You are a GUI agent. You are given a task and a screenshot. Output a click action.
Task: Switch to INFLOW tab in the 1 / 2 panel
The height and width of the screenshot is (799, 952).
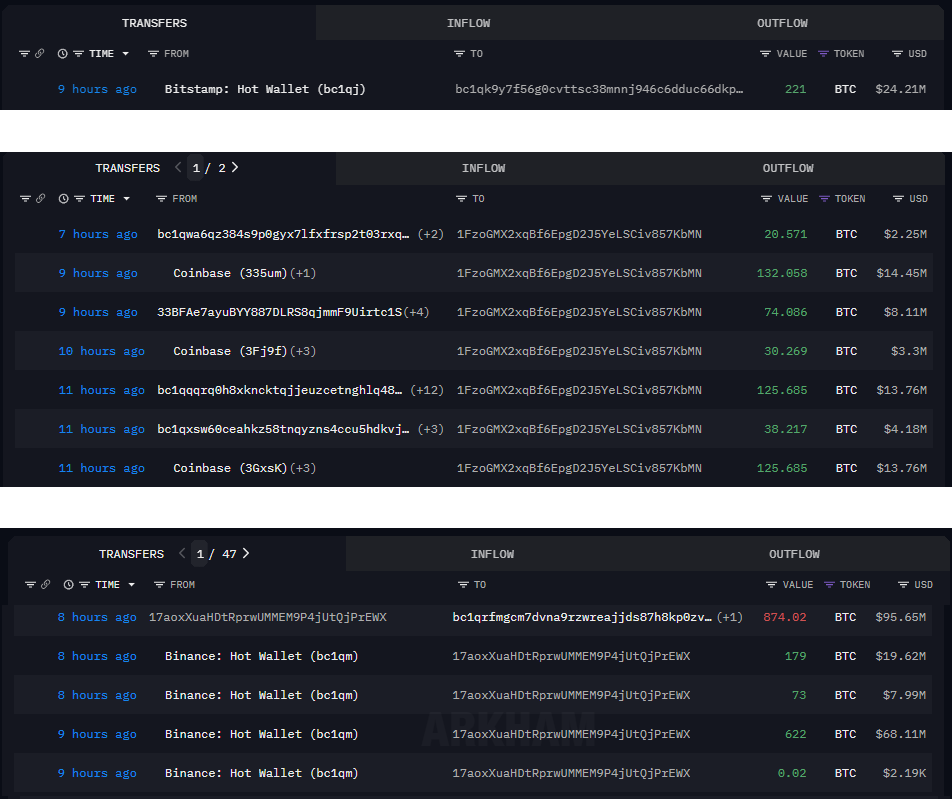[483, 168]
